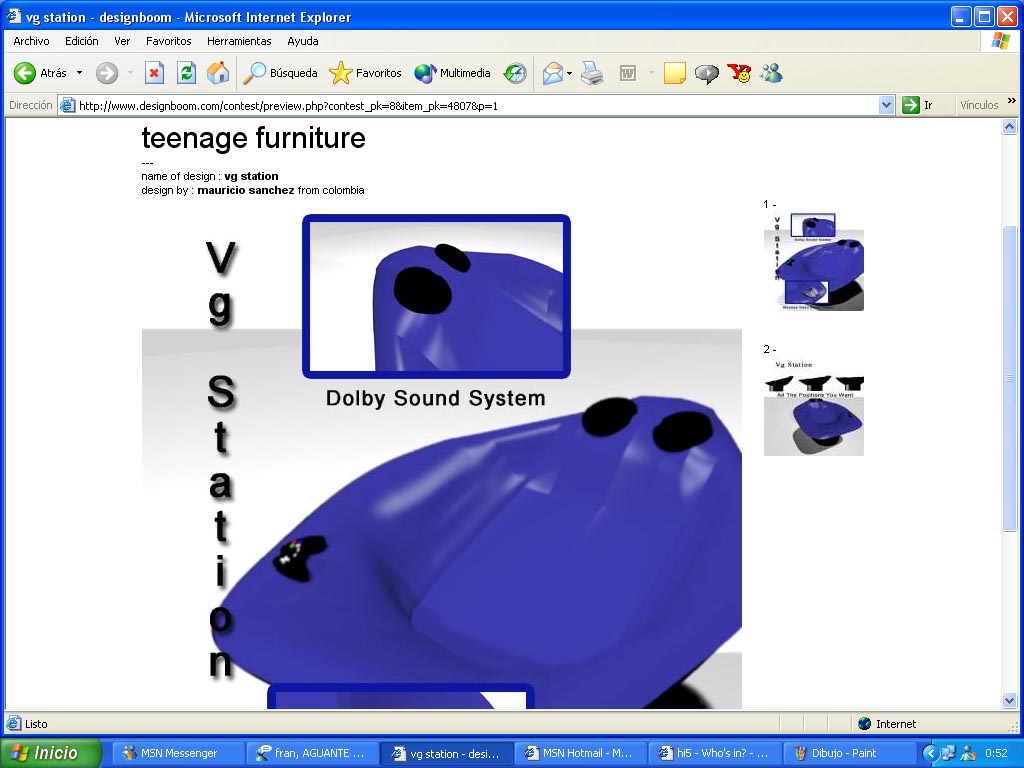This screenshot has height=768, width=1024.
Task: Go to the Home page icon
Action: coord(217,73)
